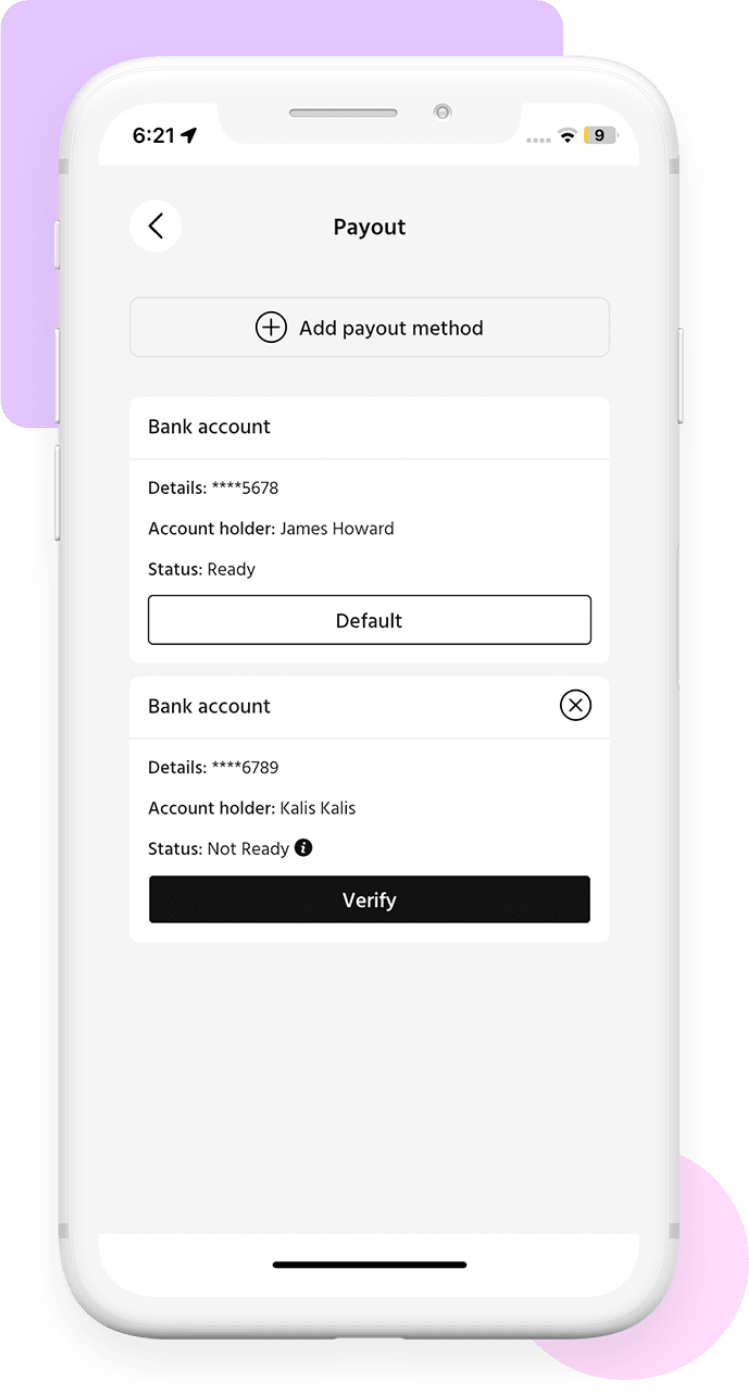Tap the back chevron in the top left
Image resolution: width=749 pixels, height=1400 pixels.
156,227
